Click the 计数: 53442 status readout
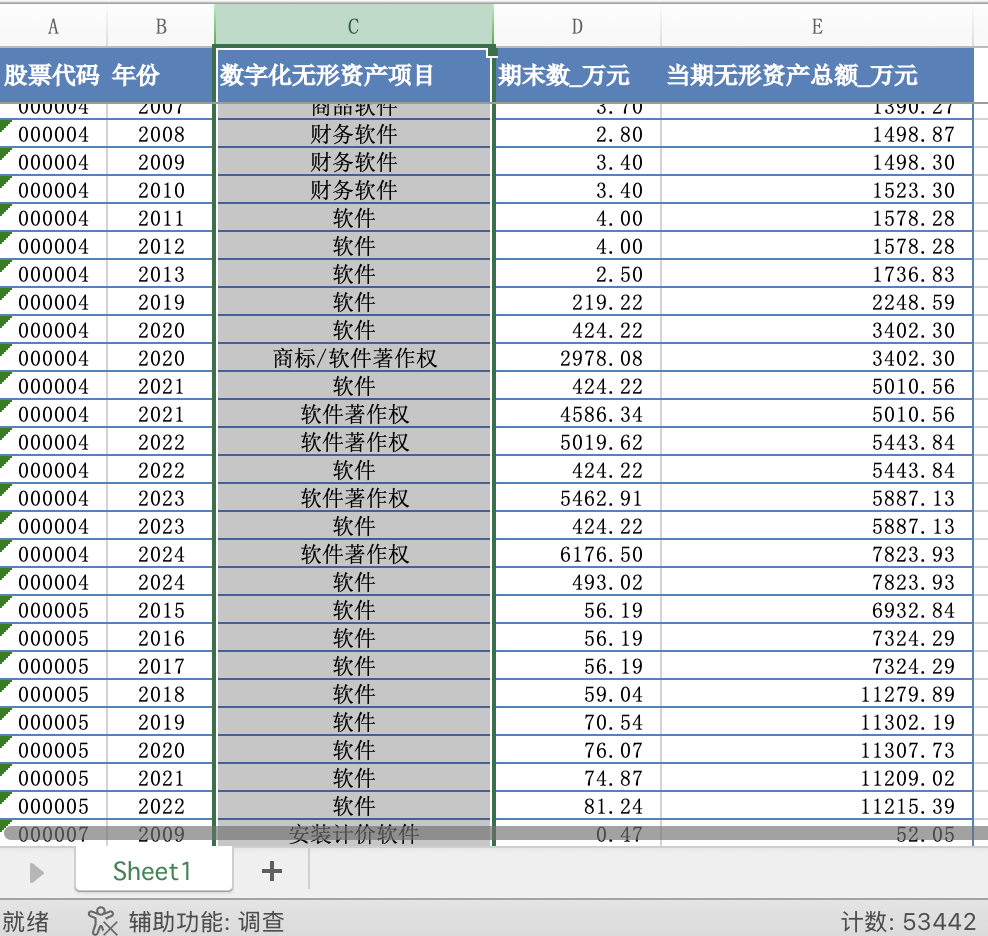The height and width of the screenshot is (936, 988). point(908,922)
